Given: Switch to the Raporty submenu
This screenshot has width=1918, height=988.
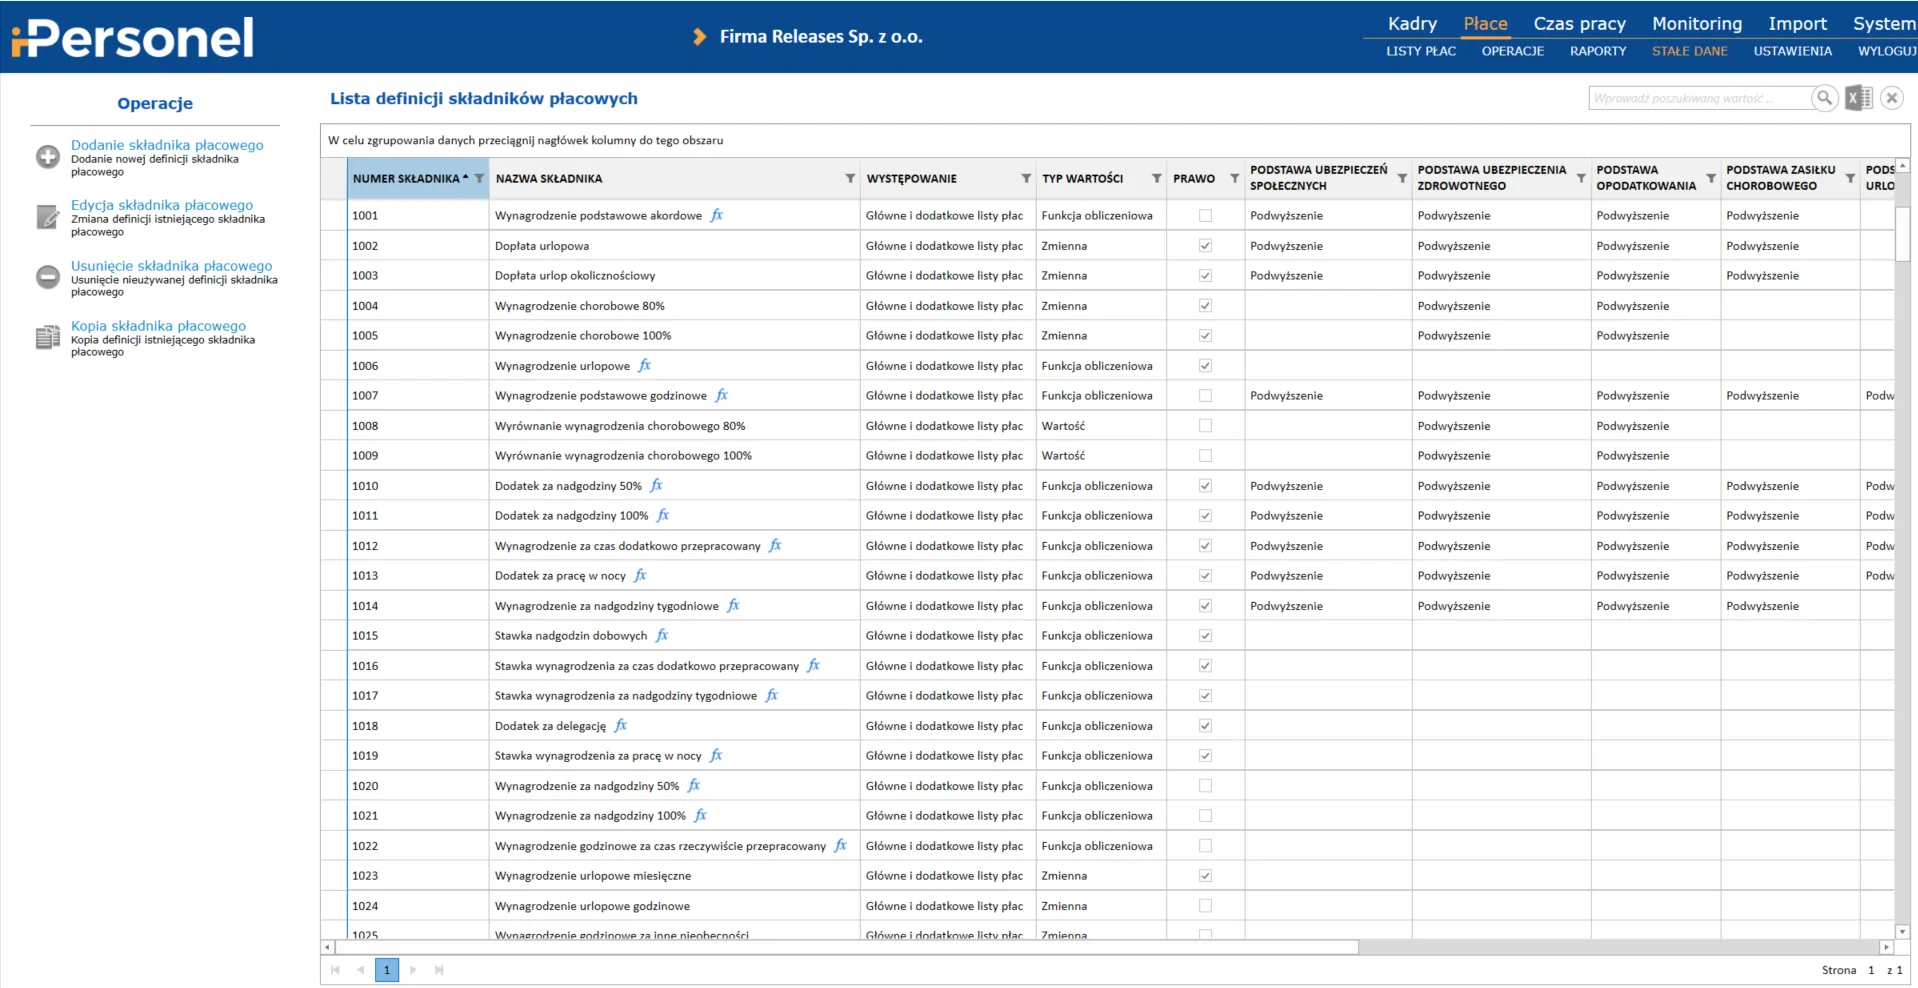Looking at the screenshot, I should pos(1597,51).
